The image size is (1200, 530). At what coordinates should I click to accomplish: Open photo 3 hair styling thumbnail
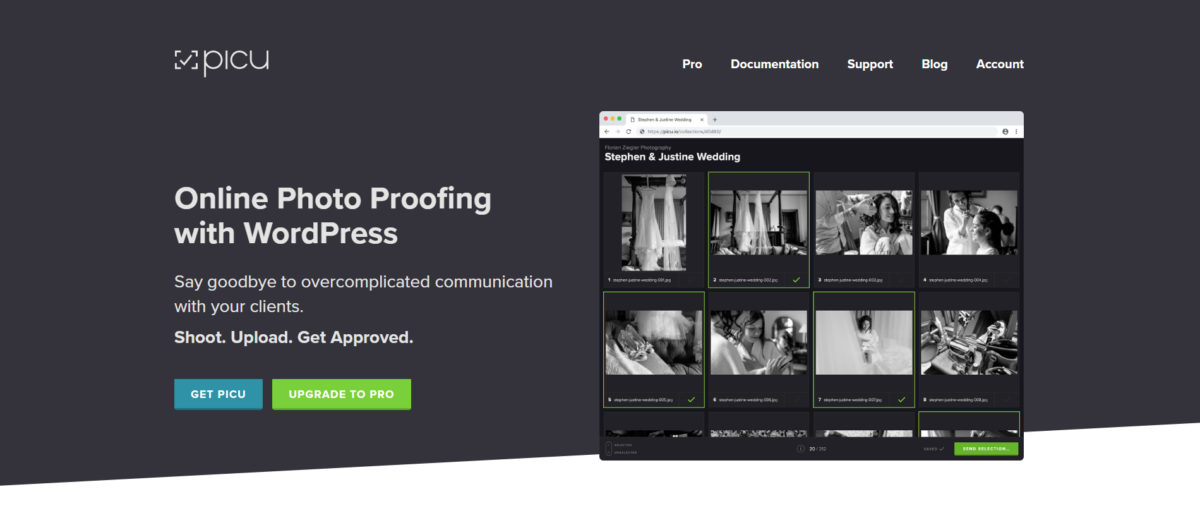click(864, 223)
